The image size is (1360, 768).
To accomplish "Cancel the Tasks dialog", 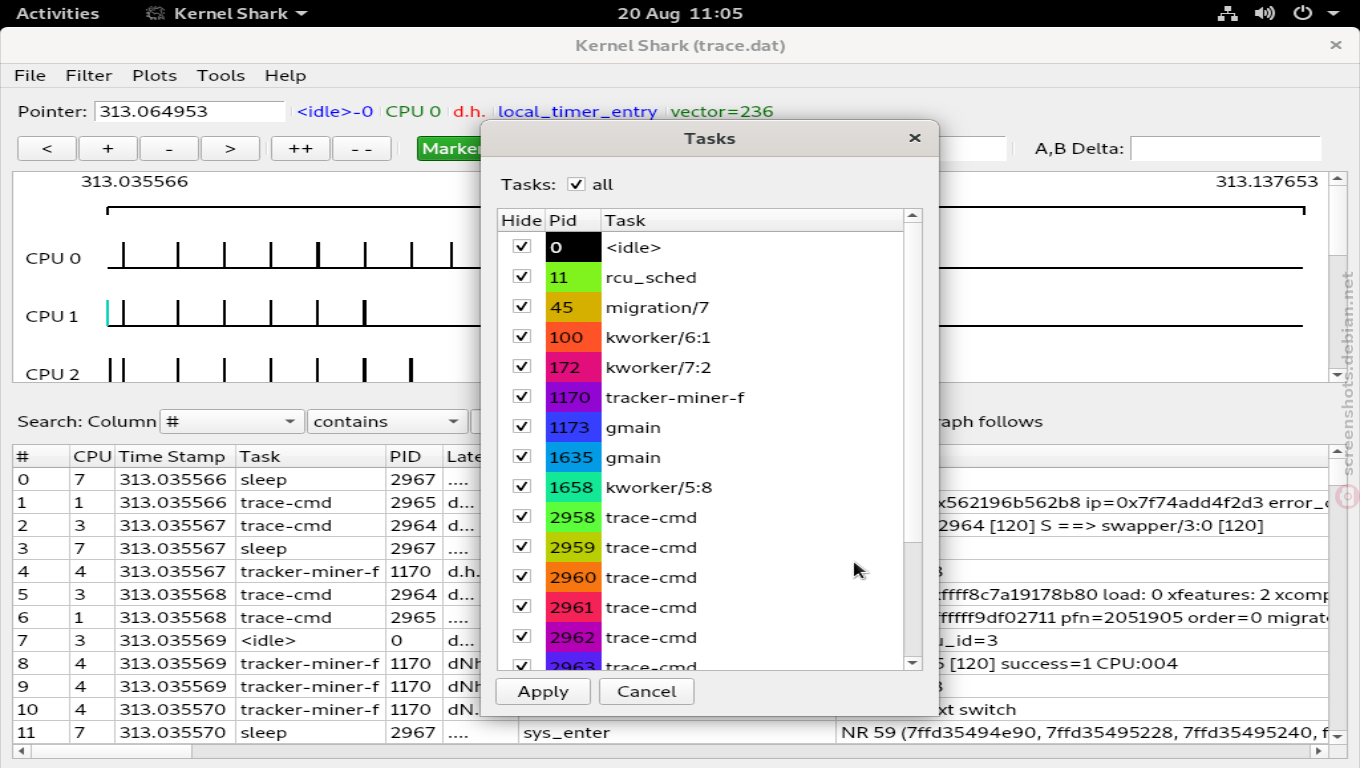I will [646, 691].
